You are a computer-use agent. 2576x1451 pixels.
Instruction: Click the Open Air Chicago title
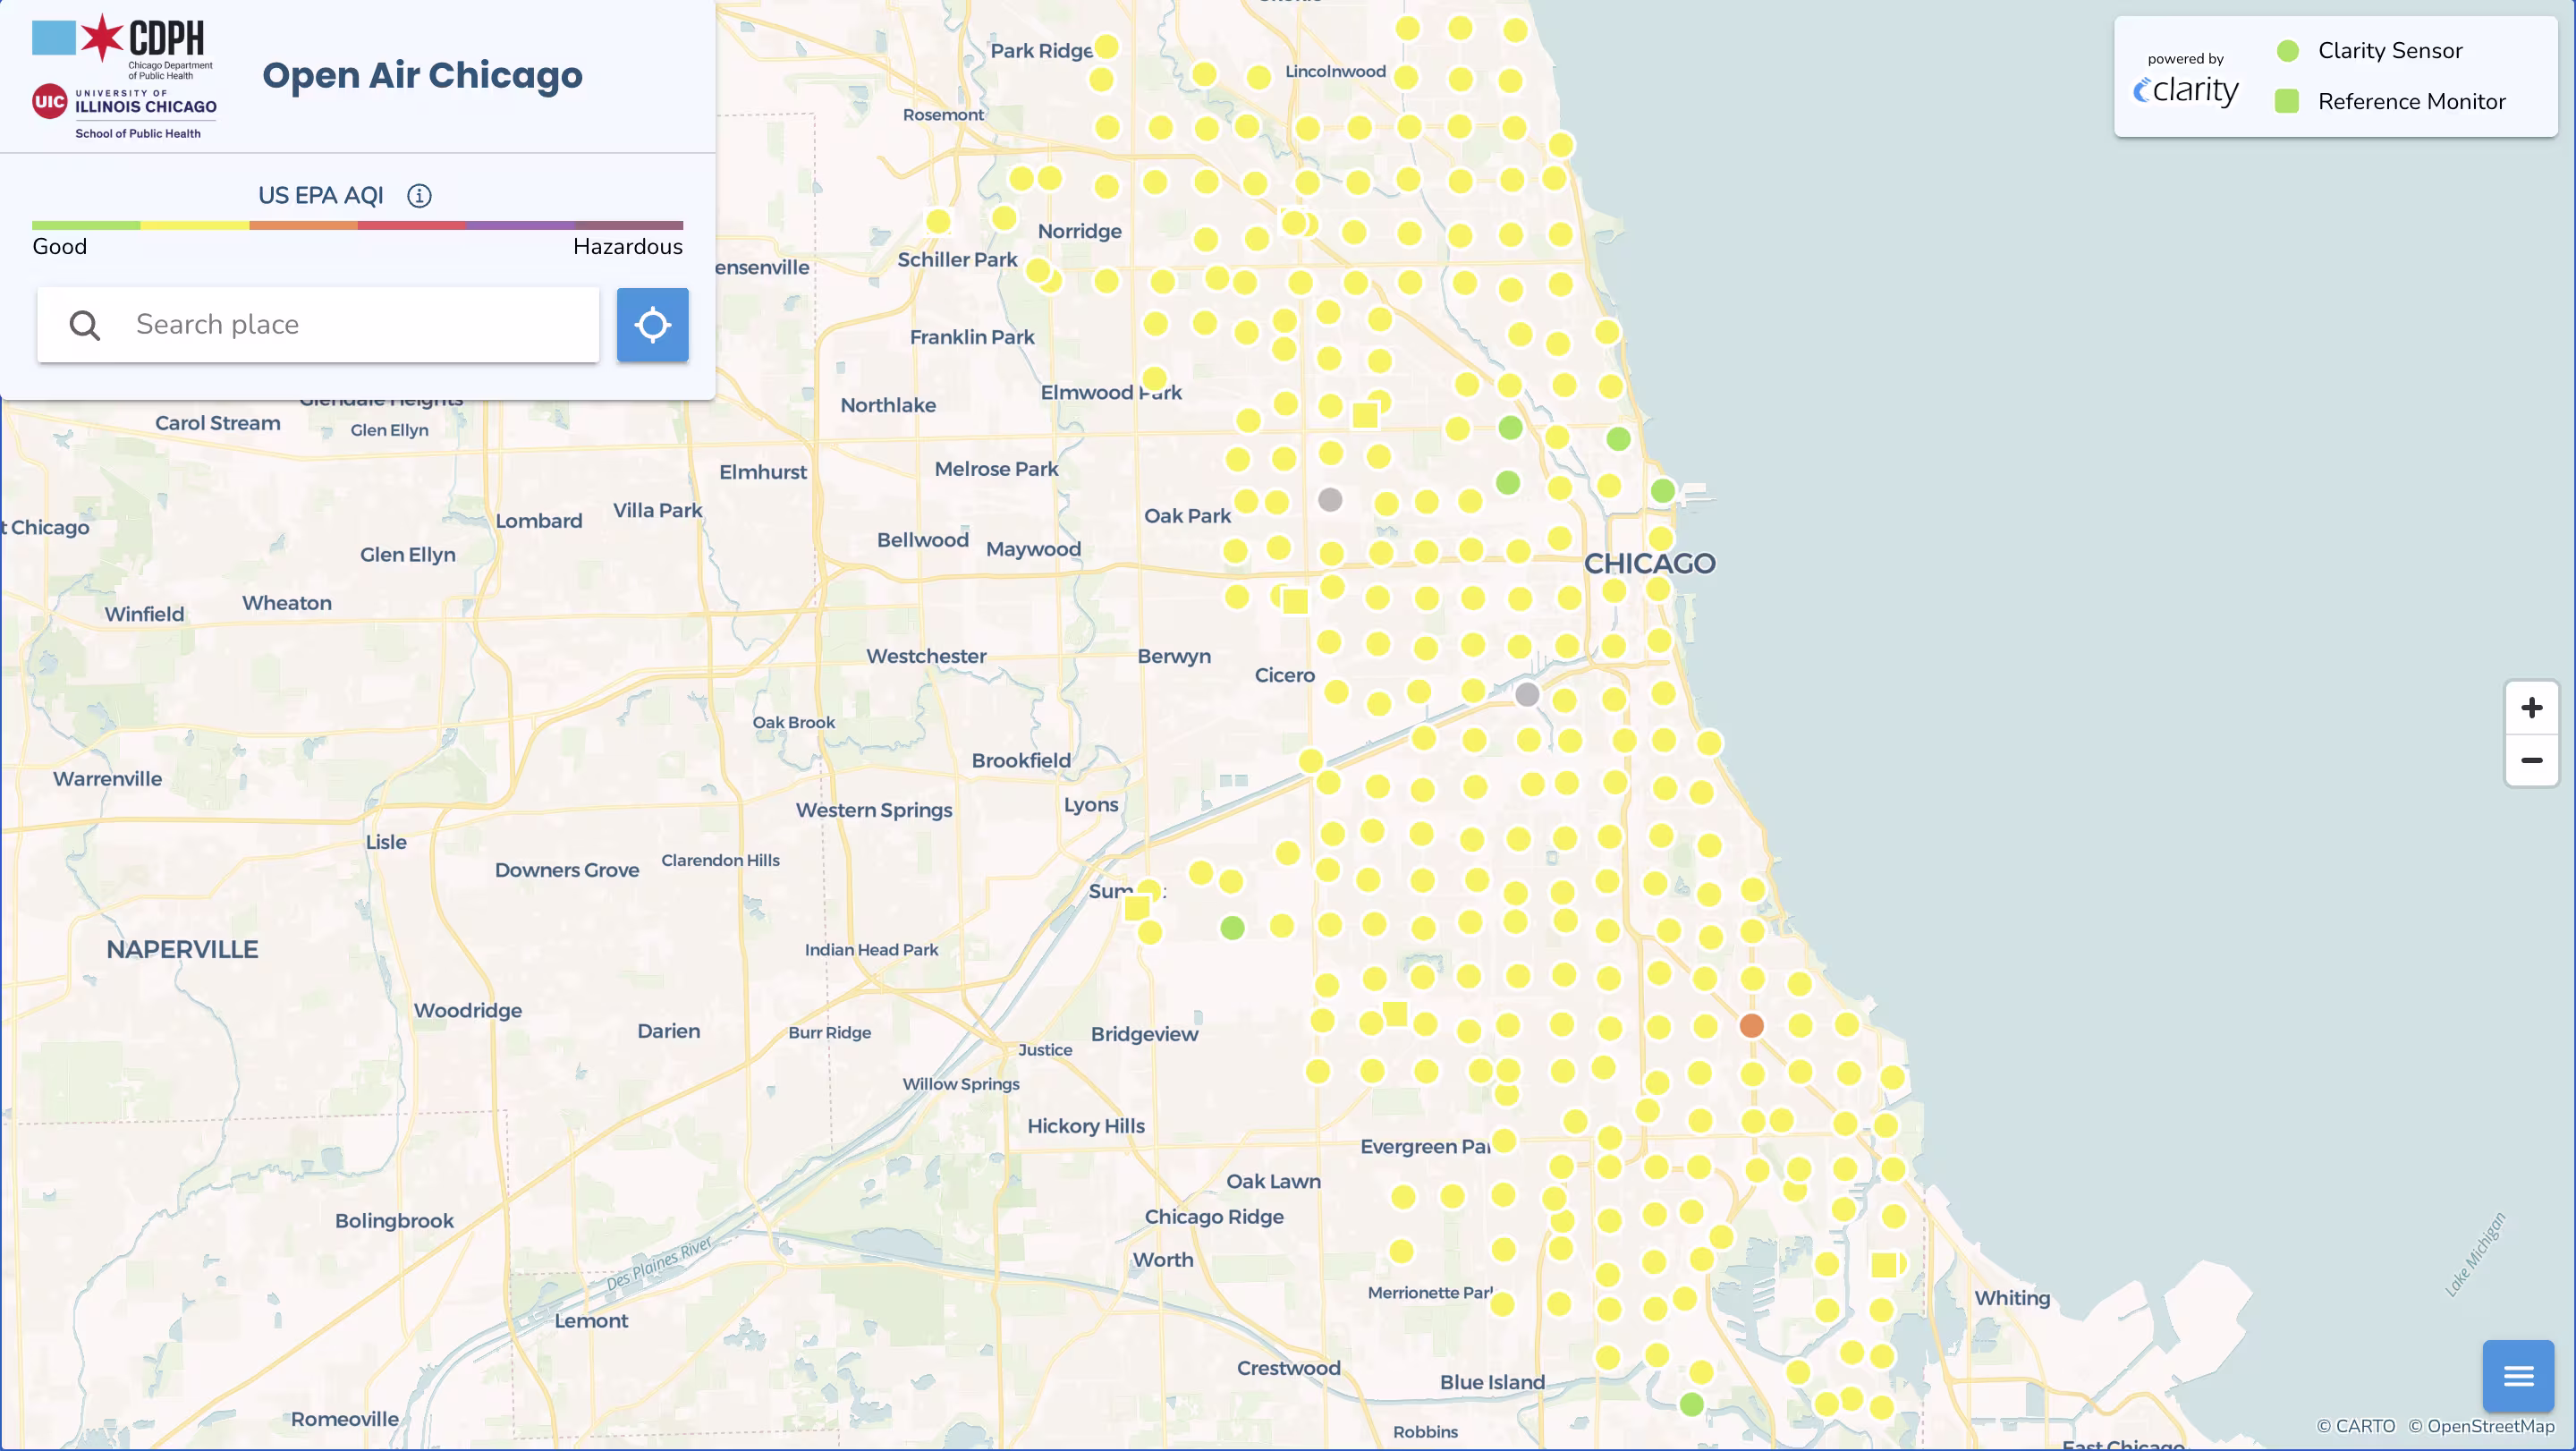tap(422, 76)
